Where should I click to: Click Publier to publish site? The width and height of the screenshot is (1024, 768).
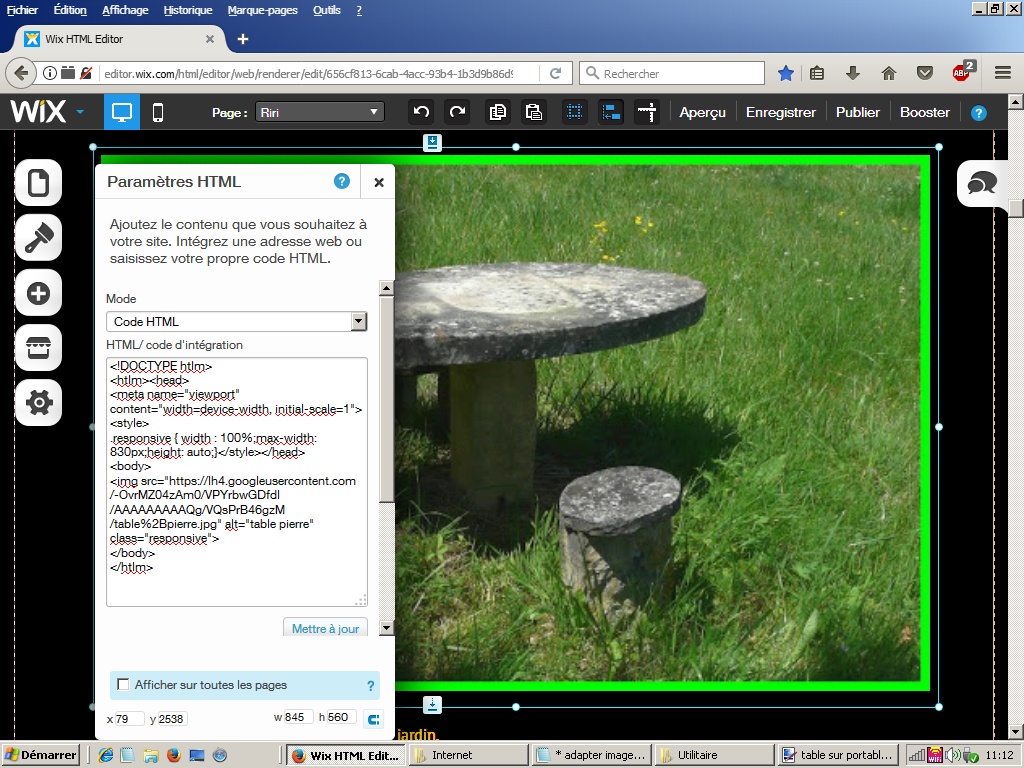(857, 112)
